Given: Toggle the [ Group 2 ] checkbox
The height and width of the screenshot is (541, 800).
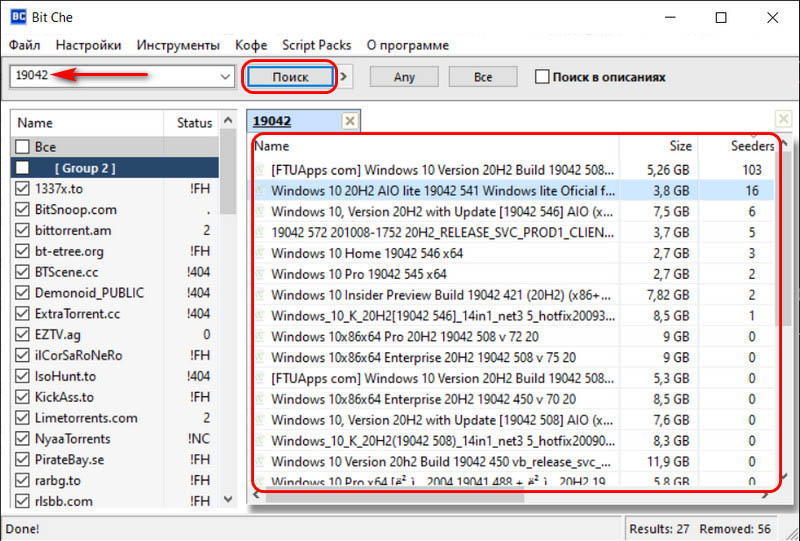Looking at the screenshot, I should (22, 167).
